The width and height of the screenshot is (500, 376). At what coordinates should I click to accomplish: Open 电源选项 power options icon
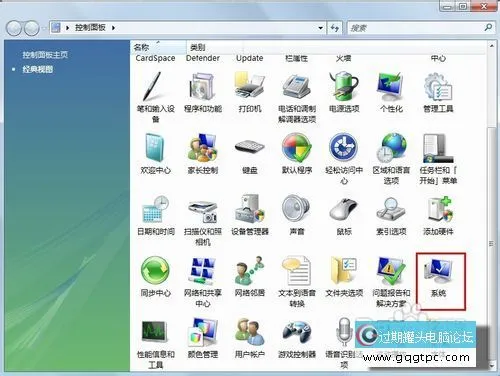344,86
